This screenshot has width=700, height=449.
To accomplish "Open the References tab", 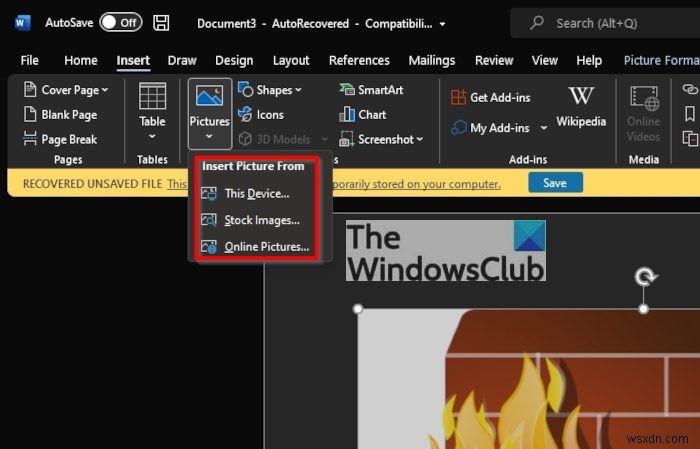I will pyautogui.click(x=359, y=60).
